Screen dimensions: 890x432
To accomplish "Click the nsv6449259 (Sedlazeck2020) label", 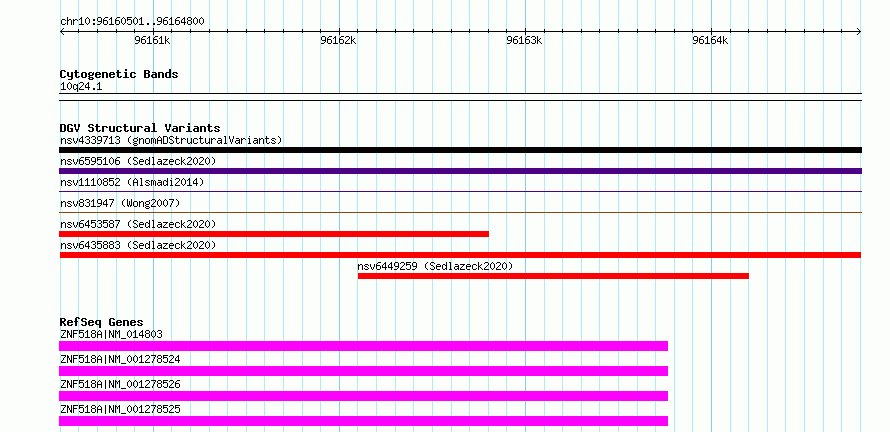I will pos(435,266).
